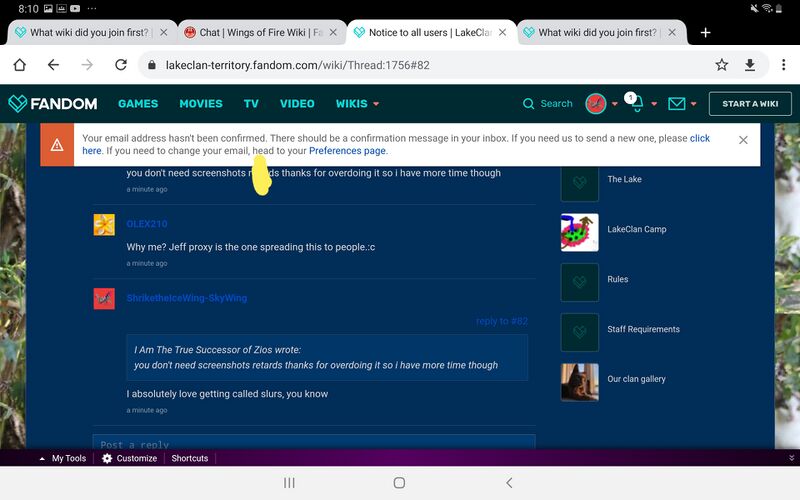Click START A WIKI button
Image resolution: width=800 pixels, height=500 pixels.
[750, 103]
